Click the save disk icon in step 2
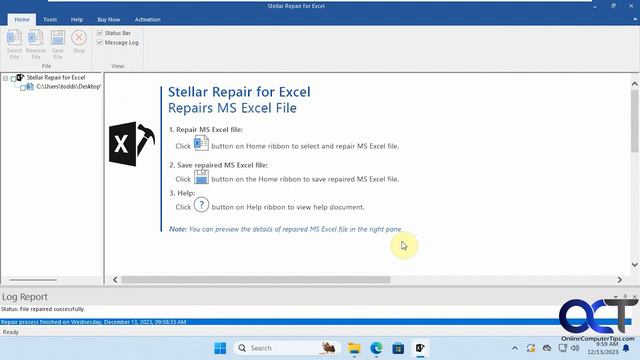Screen dimensions: 640x360 pos(201,177)
